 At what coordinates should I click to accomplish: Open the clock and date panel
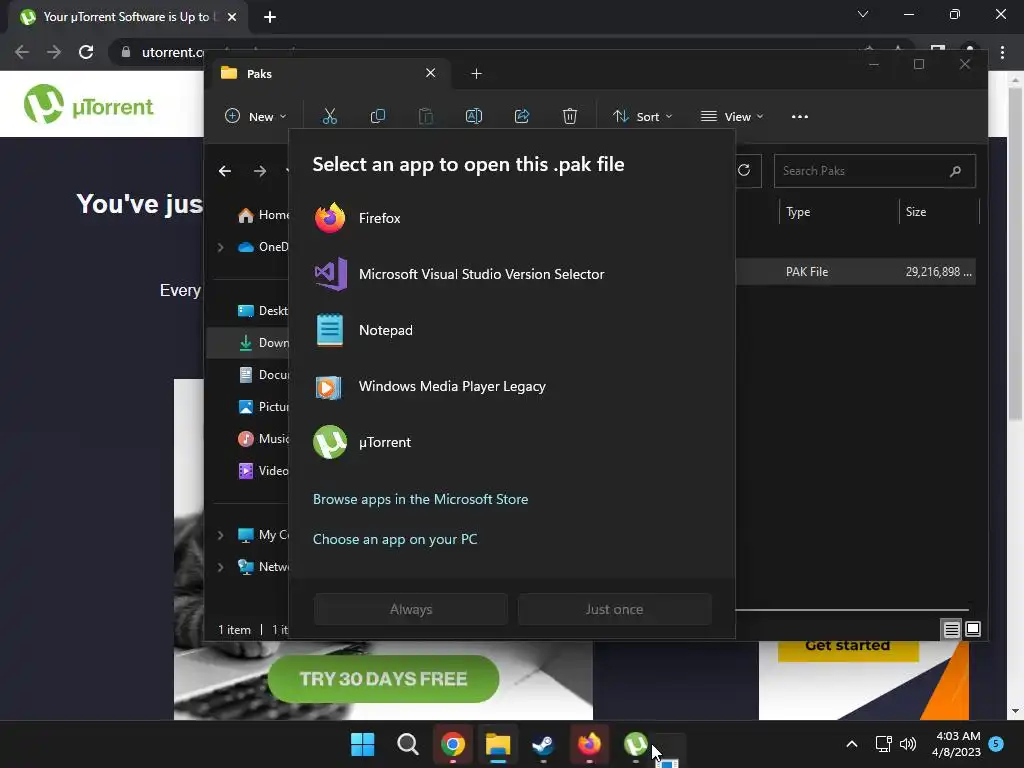coord(957,744)
